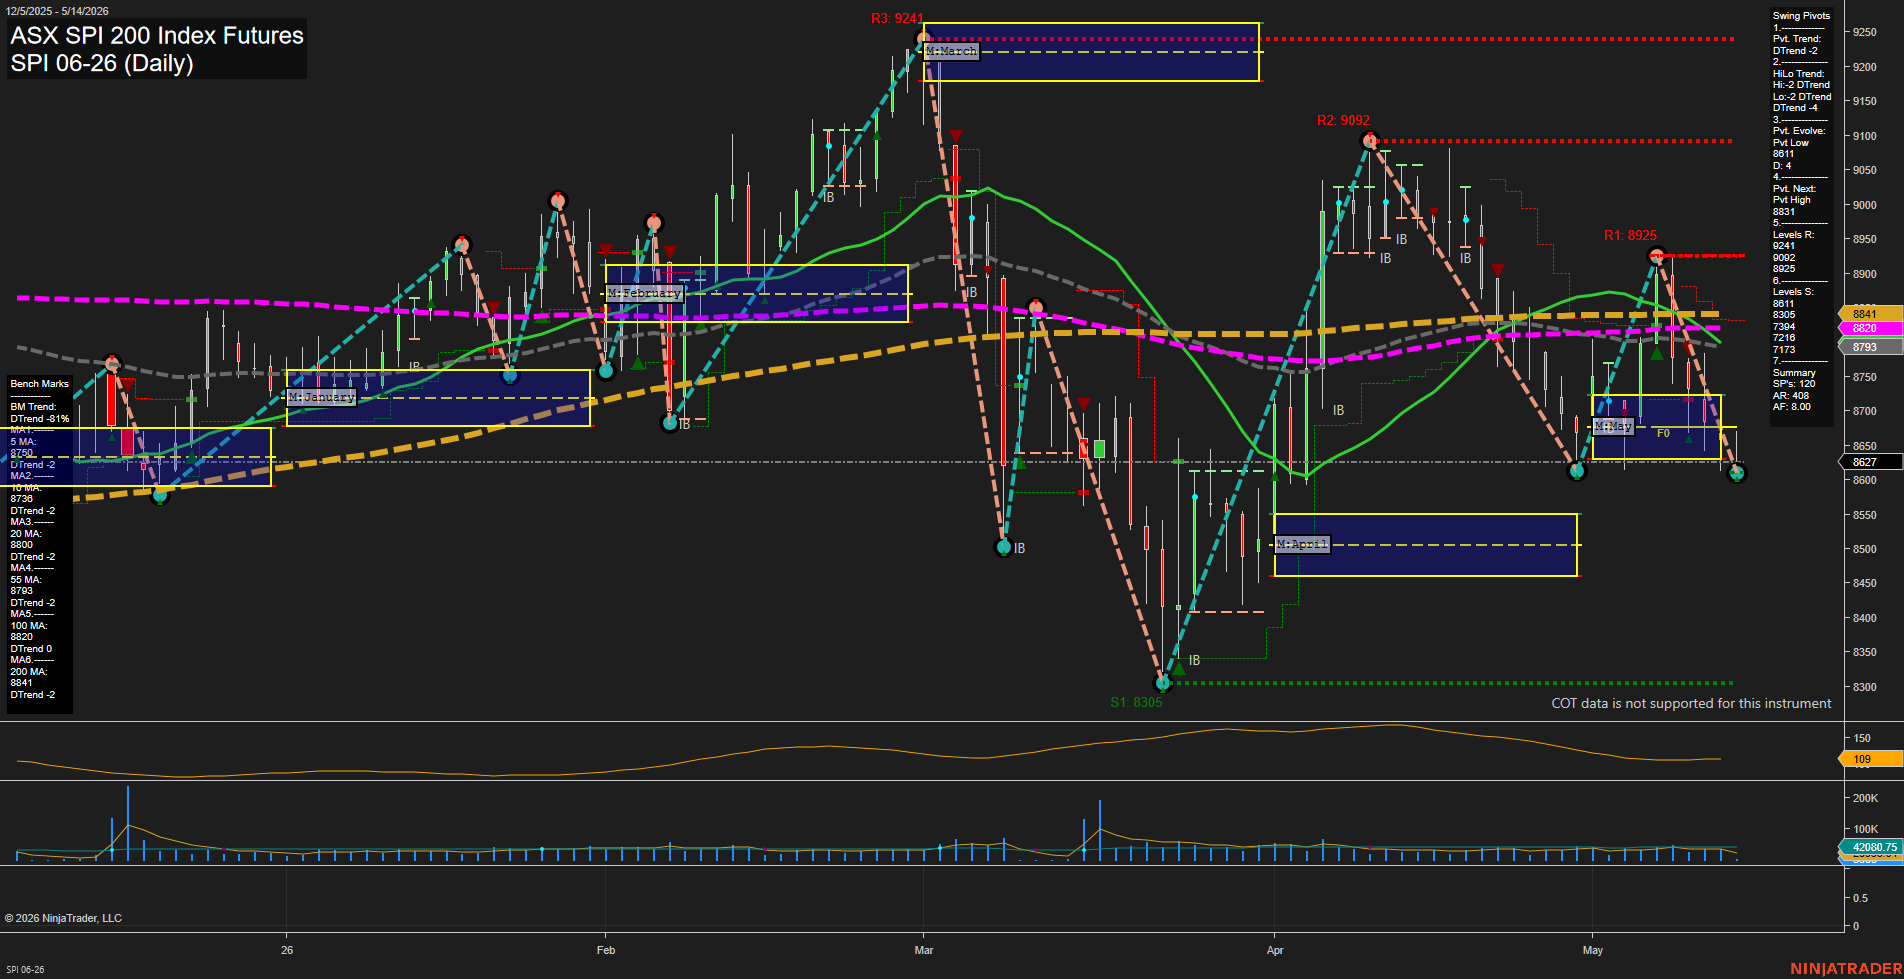1904x979 pixels.
Task: Click the SPI 06-26 (Daily) subtitle
Action: 102,63
